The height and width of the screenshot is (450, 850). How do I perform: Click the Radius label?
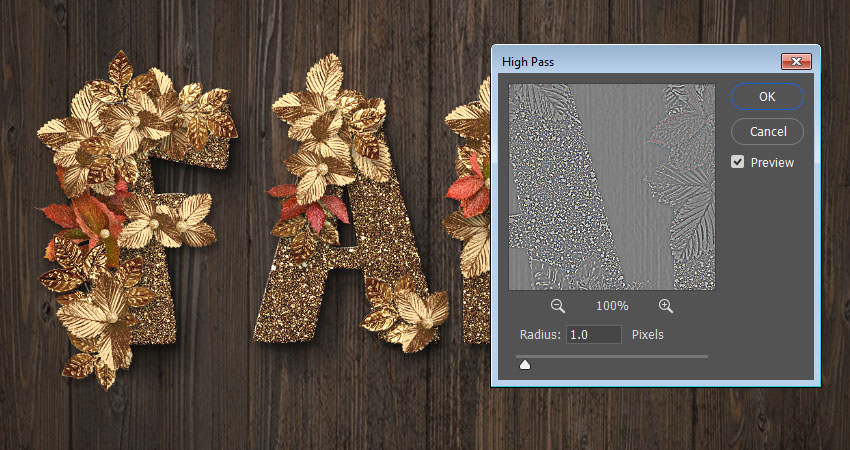(540, 335)
